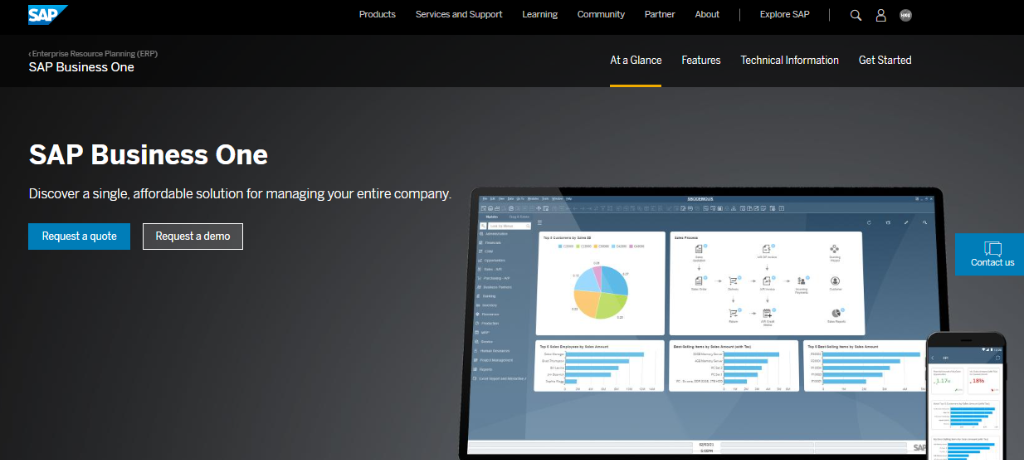Image resolution: width=1024 pixels, height=460 pixels.
Task: Click the smartphone app screenshot image
Action: (x=967, y=396)
